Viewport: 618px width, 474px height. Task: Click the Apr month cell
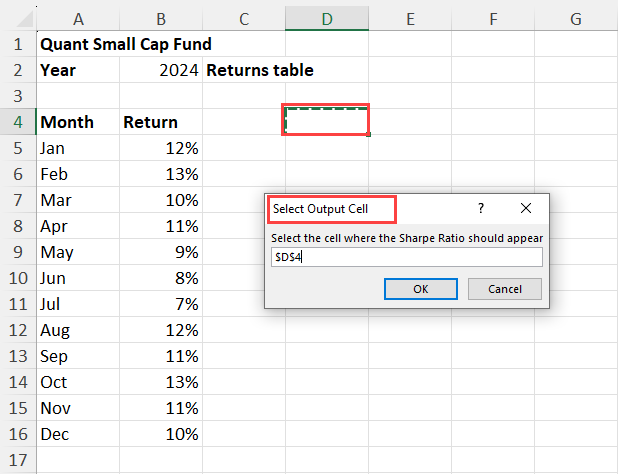coord(78,226)
